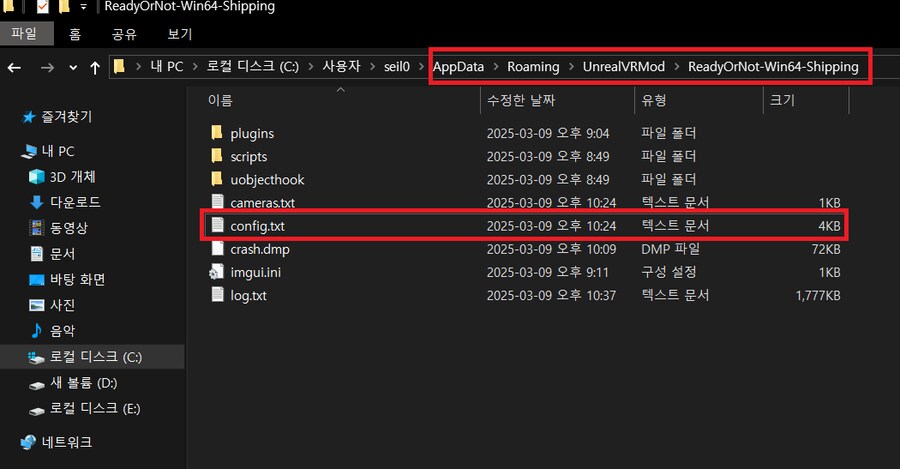This screenshot has width=900, height=469.
Task: Click 내 PC in address bar
Action: coord(166,67)
